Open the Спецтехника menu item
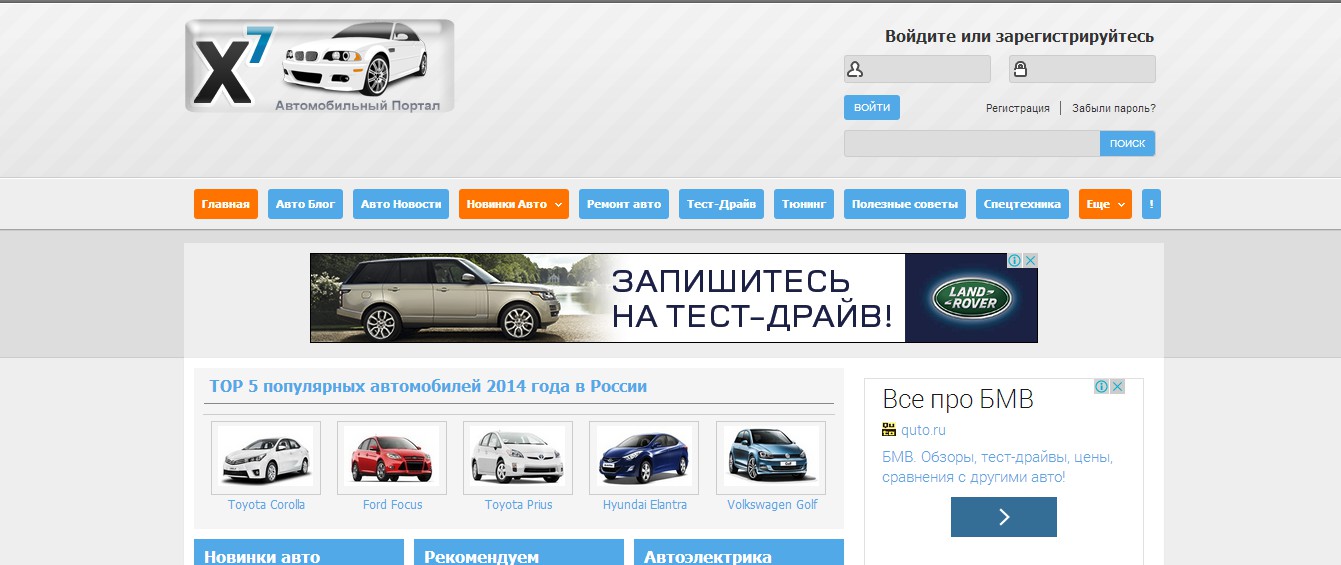Image resolution: width=1341 pixels, height=565 pixels. click(x=1022, y=204)
